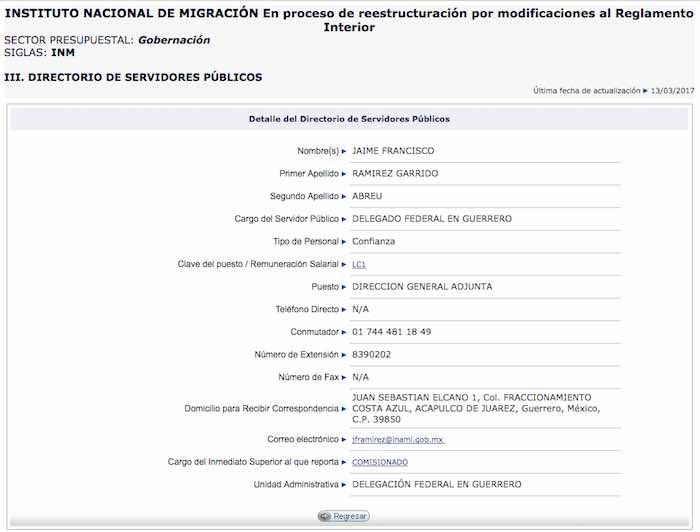Image resolution: width=700 pixels, height=532 pixels.
Task: Click the Detalle del Directorio de Servidores Públicos header
Action: point(349,119)
